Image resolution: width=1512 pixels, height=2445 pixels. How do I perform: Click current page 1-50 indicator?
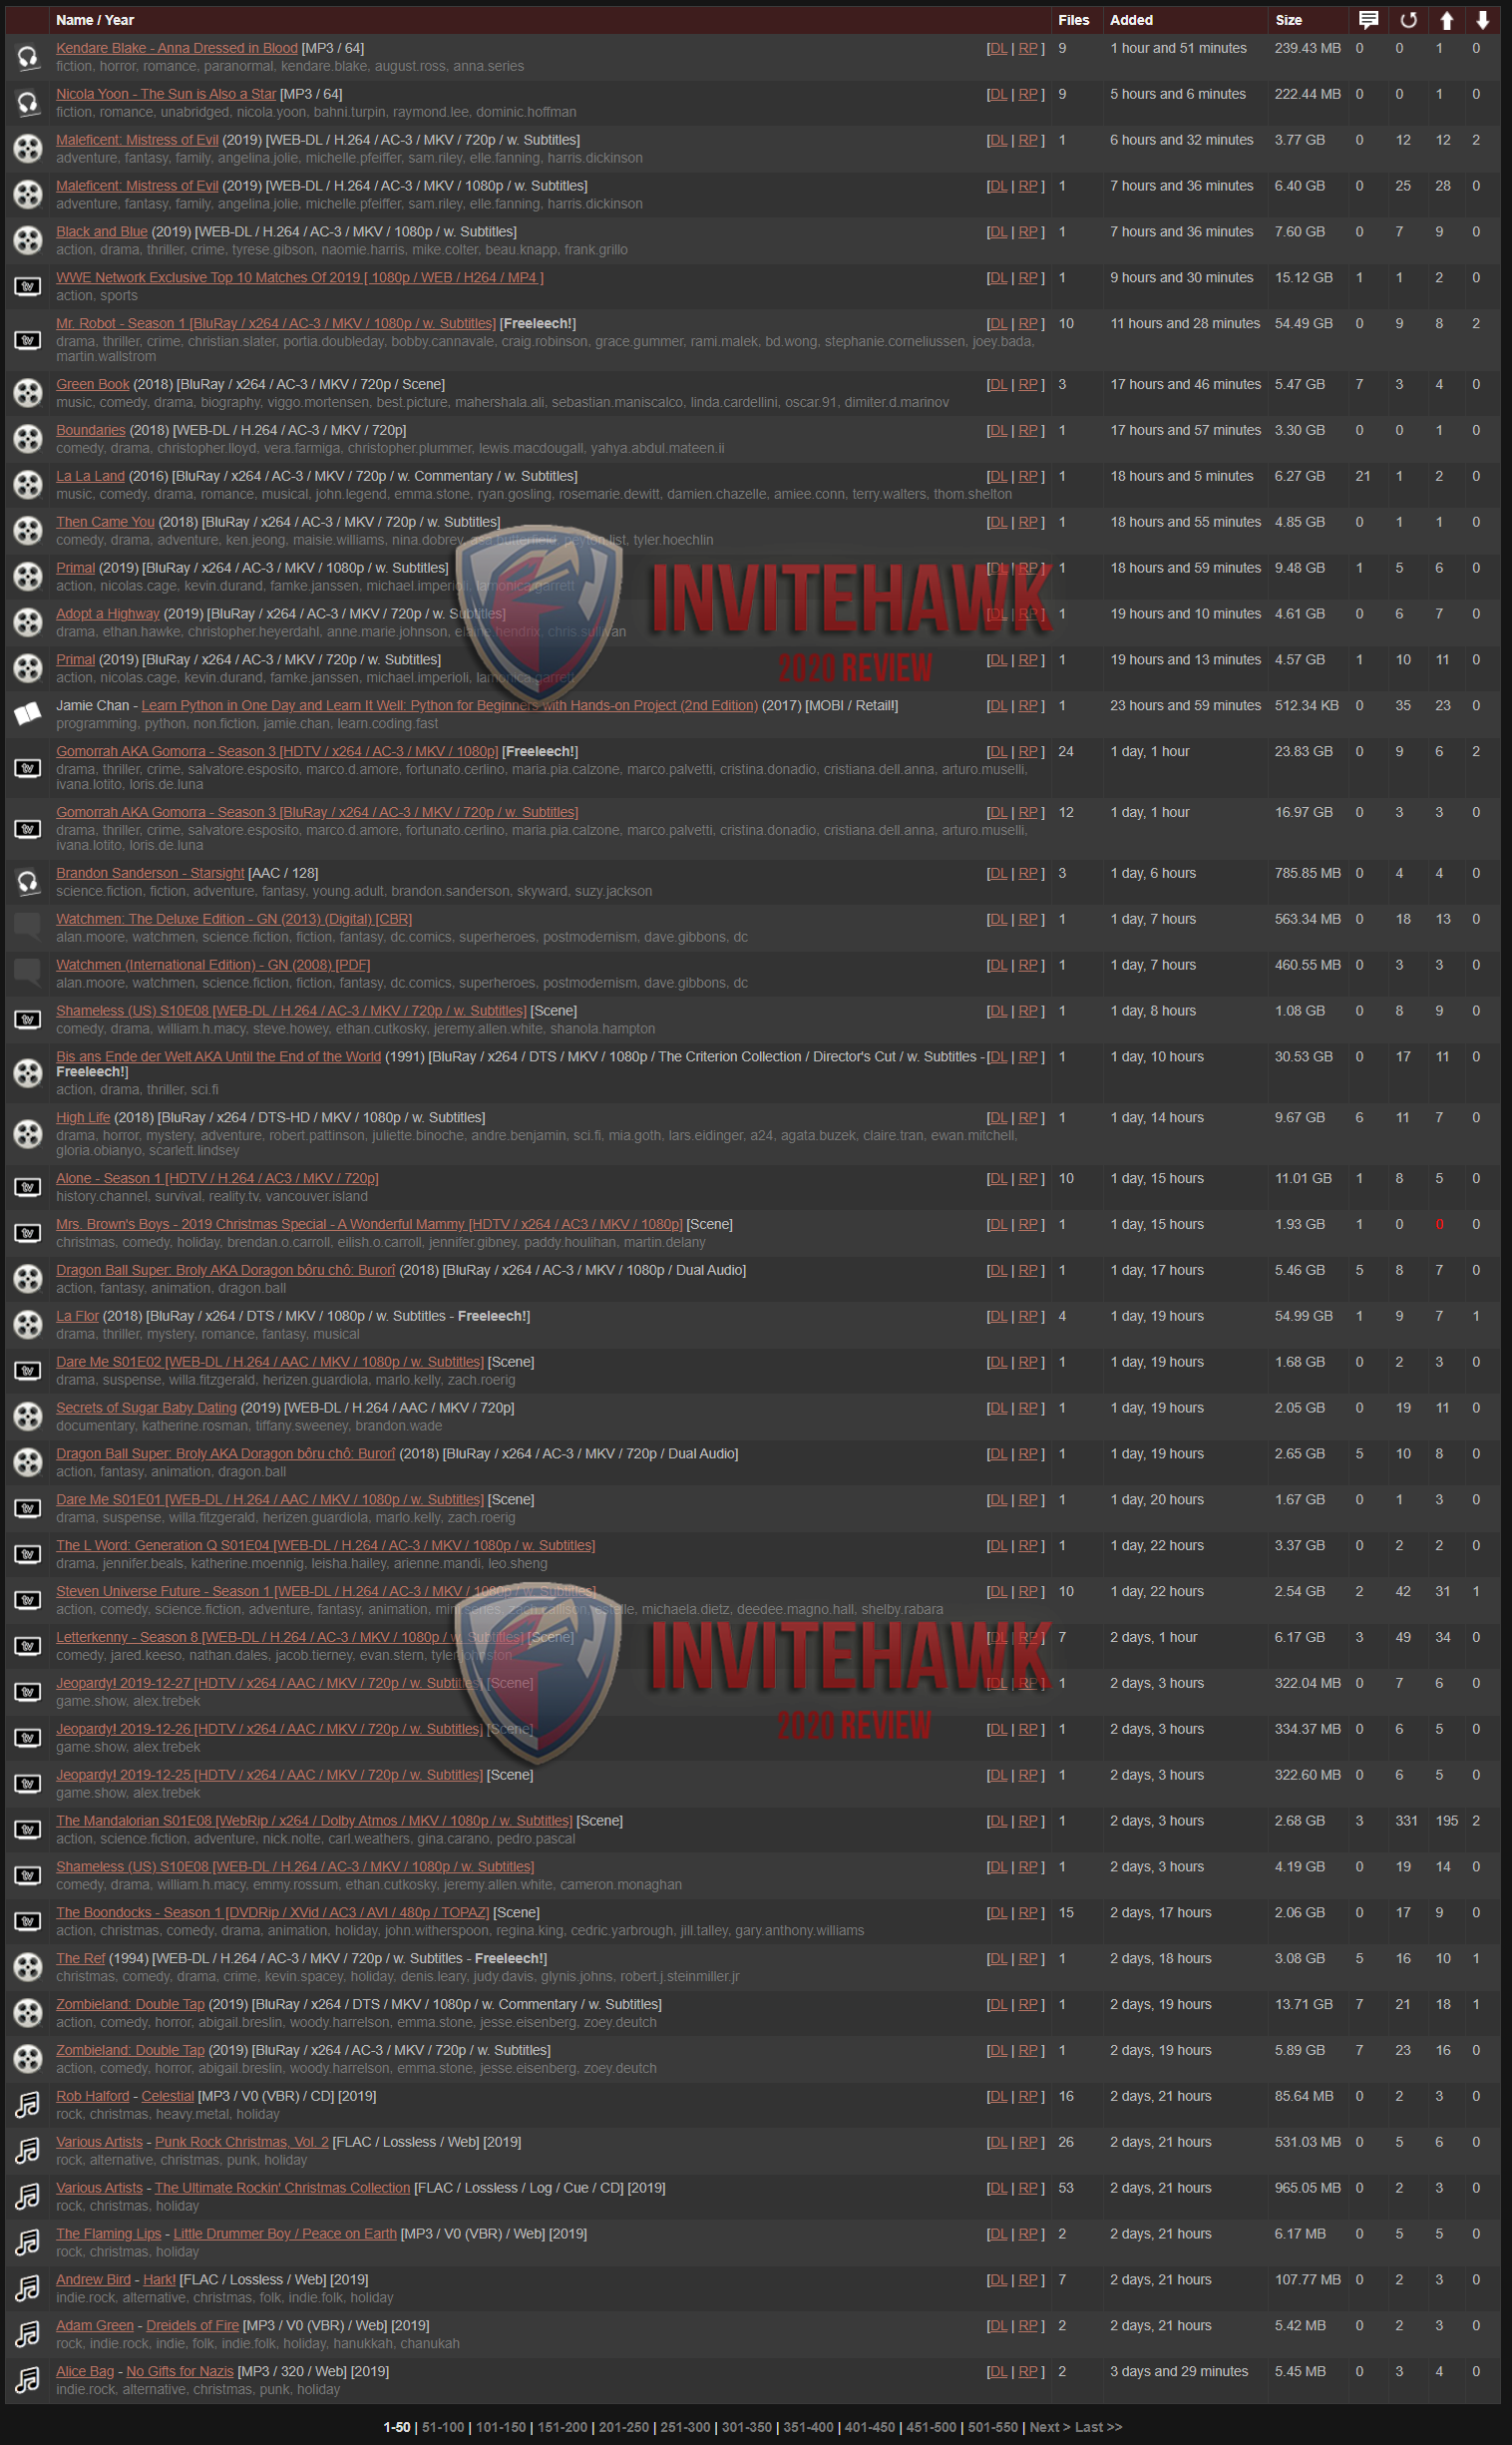click(397, 2427)
